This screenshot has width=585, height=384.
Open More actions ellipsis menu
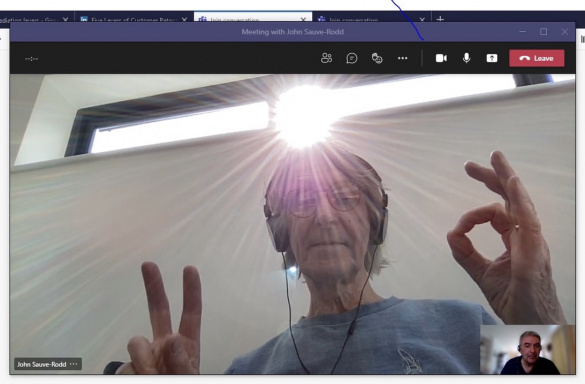click(403, 58)
